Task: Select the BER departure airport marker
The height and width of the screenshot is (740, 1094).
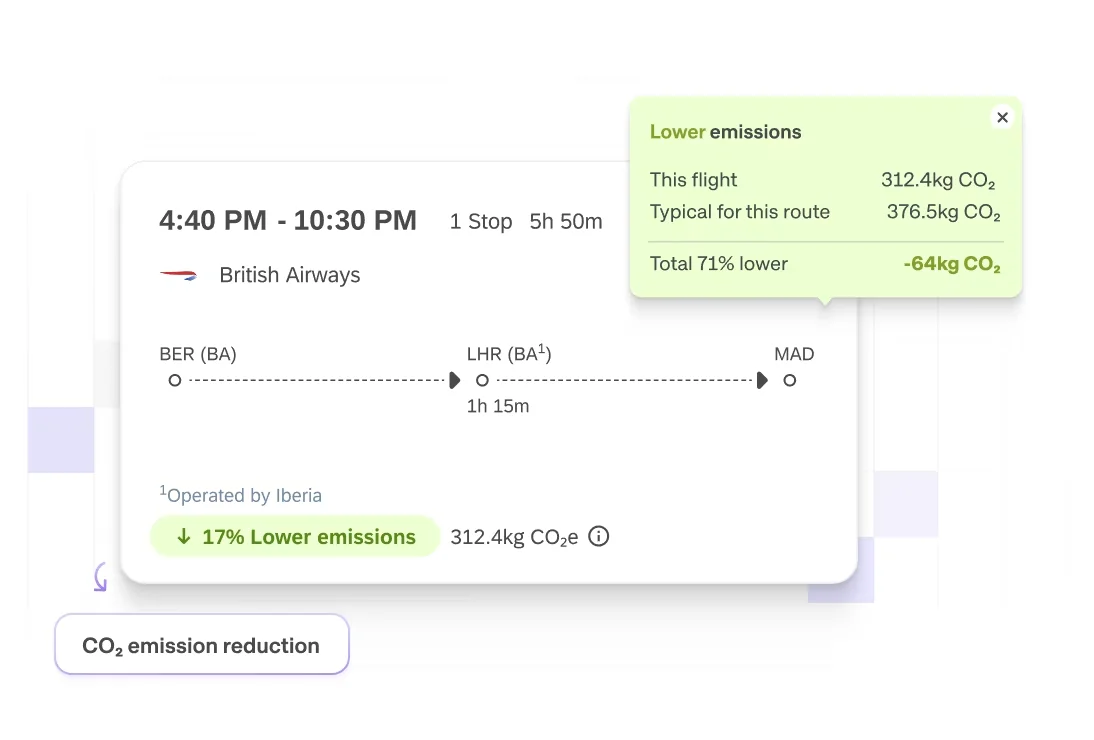Action: [x=175, y=380]
